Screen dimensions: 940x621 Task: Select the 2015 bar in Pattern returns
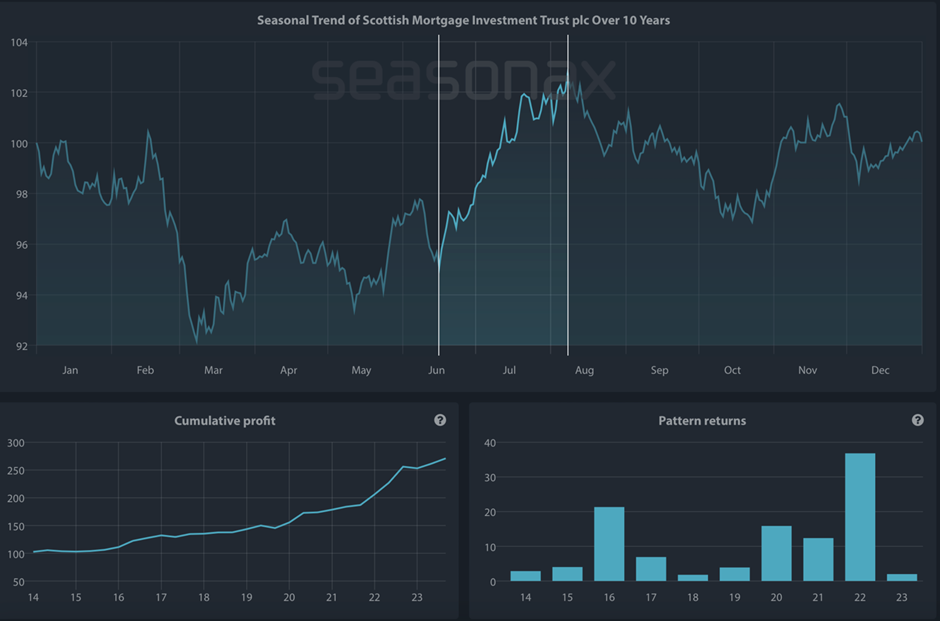(567, 574)
